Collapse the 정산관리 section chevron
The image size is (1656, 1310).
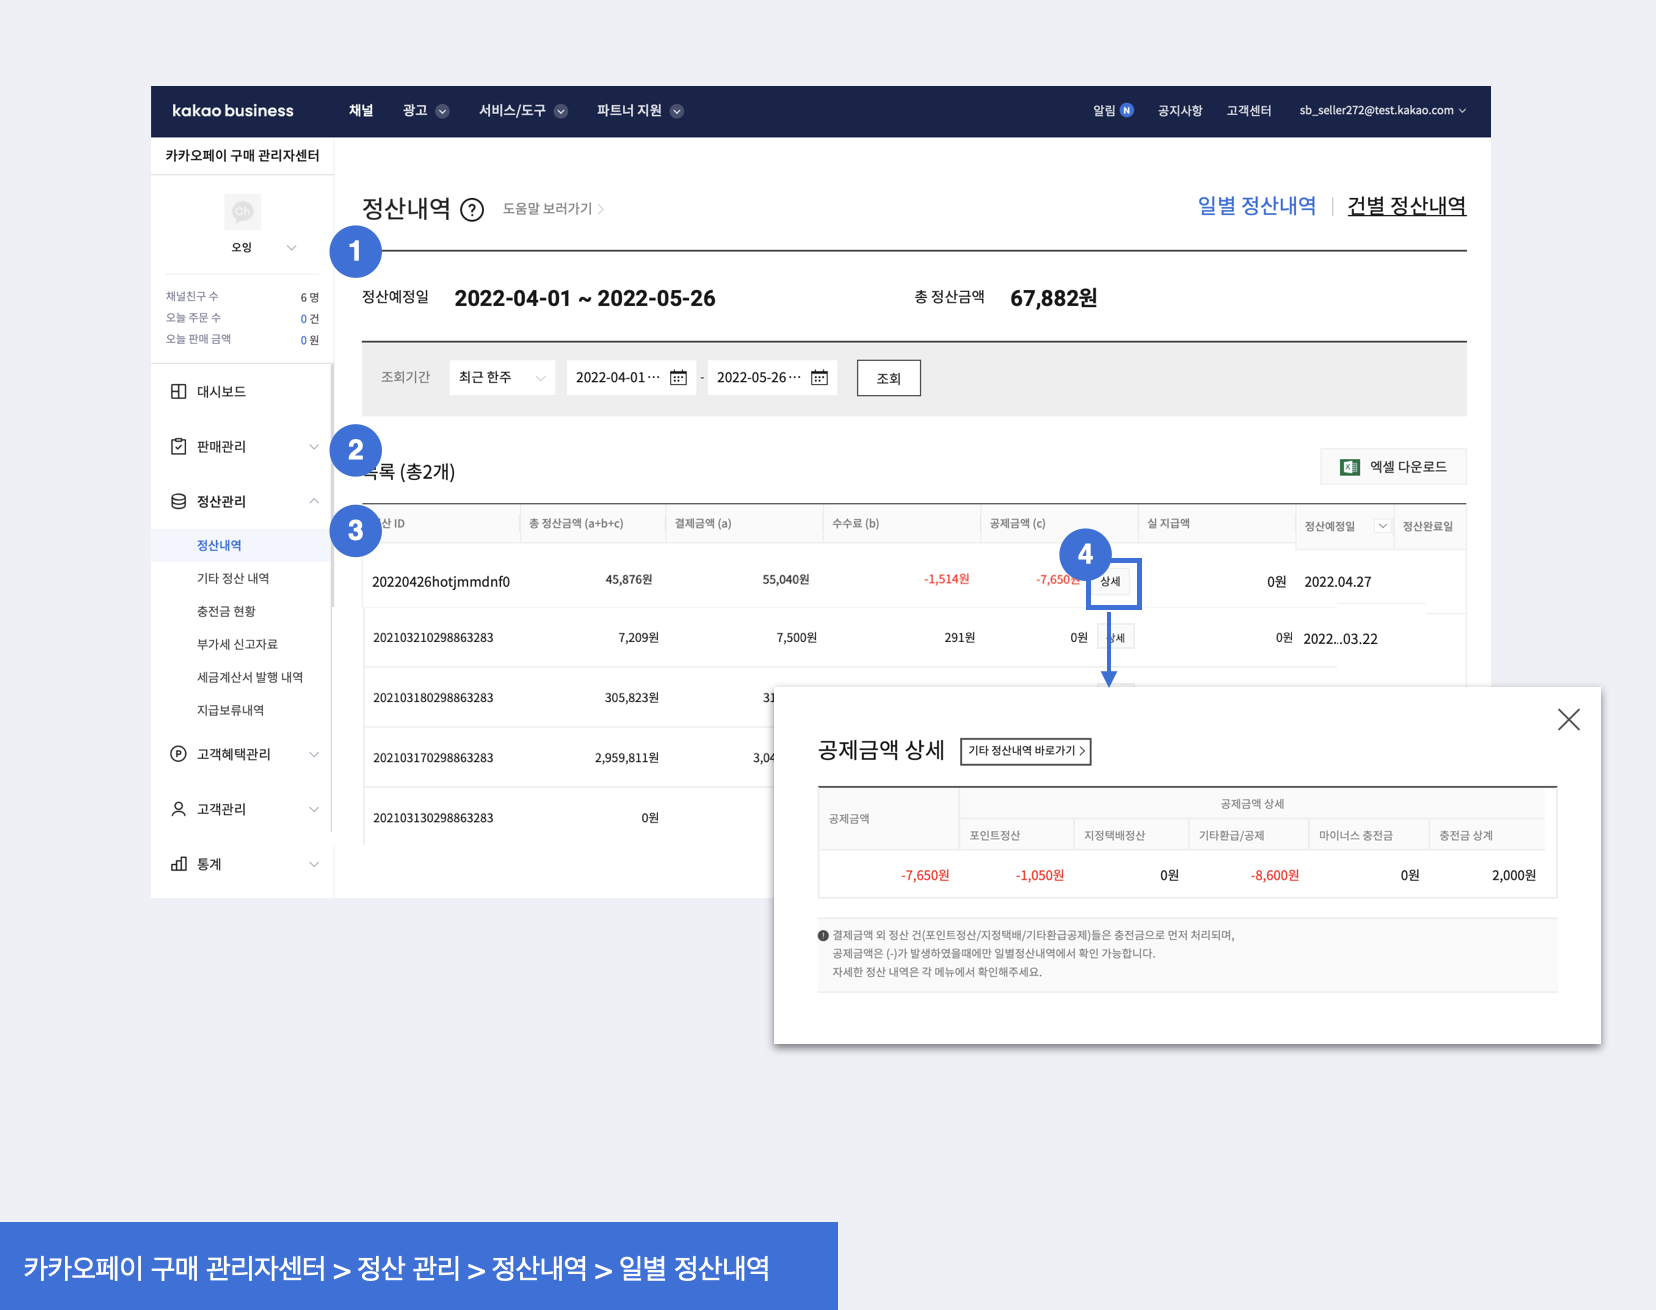(314, 501)
